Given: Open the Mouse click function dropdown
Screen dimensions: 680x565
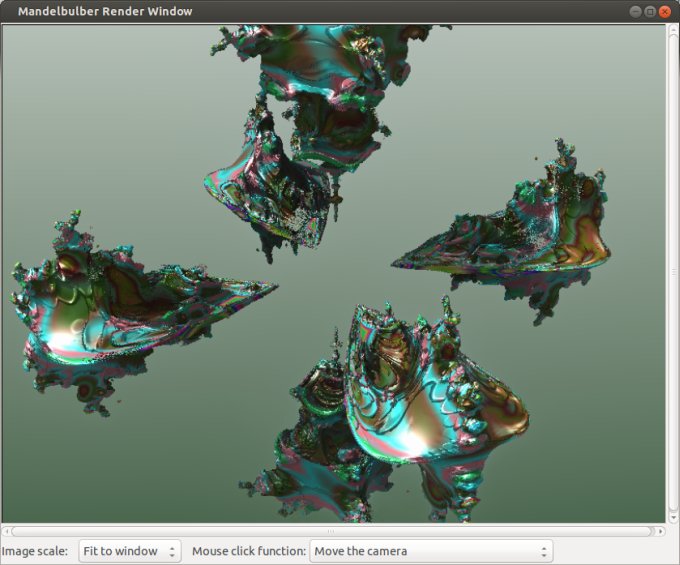Looking at the screenshot, I should [x=430, y=551].
